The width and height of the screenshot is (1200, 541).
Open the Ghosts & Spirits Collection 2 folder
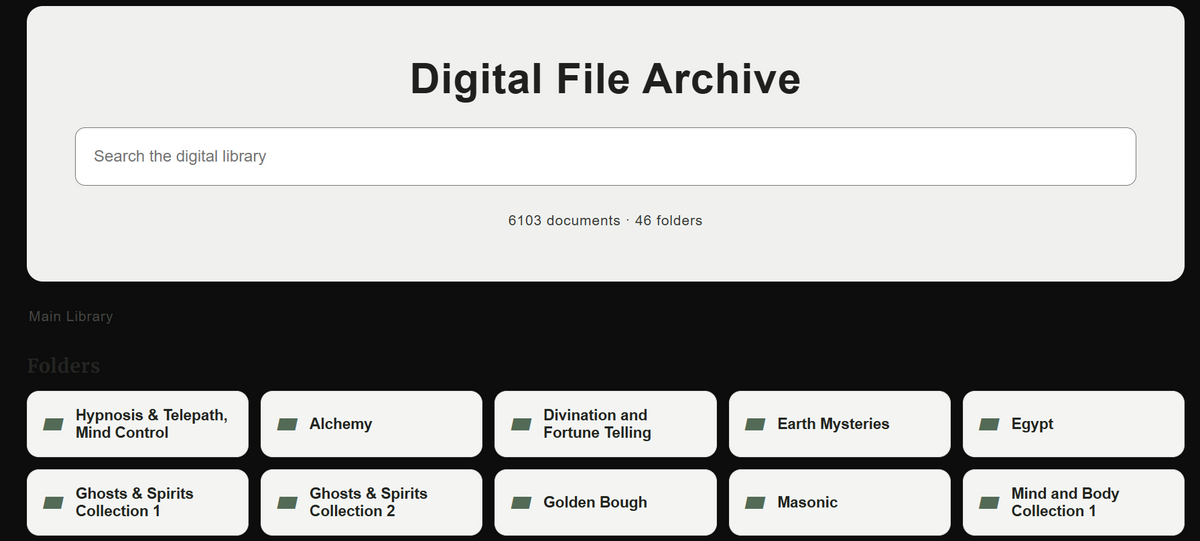(372, 502)
